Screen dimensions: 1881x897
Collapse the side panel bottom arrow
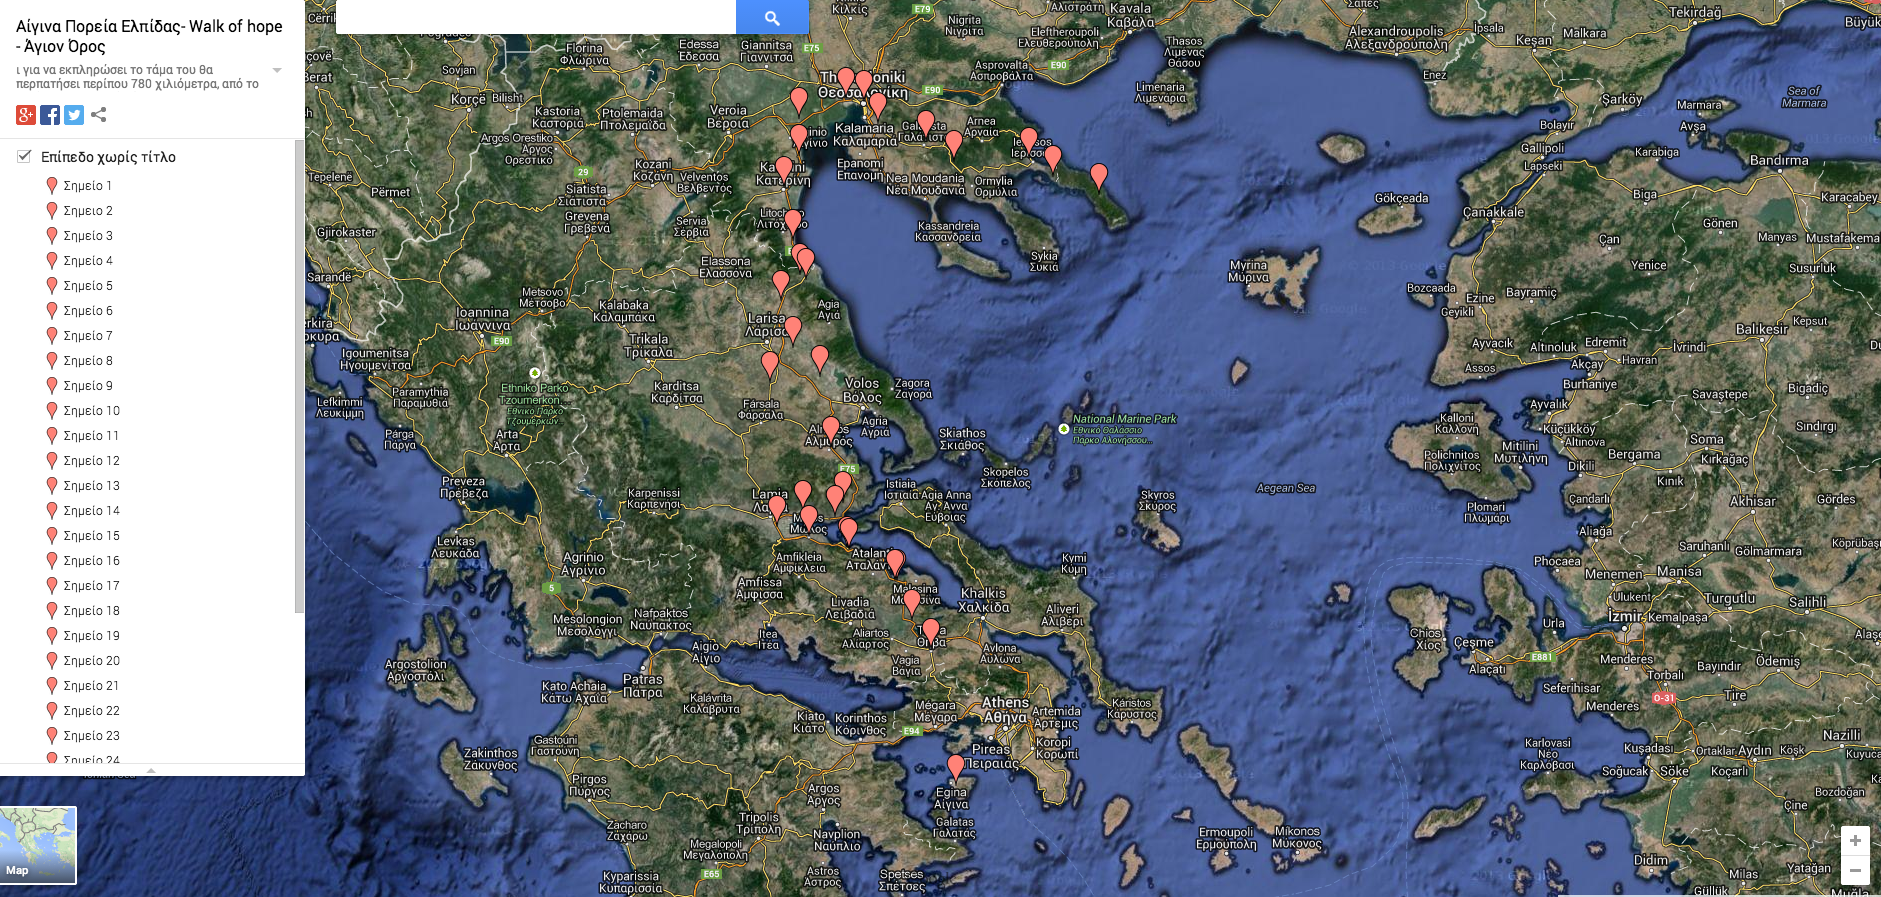151,770
